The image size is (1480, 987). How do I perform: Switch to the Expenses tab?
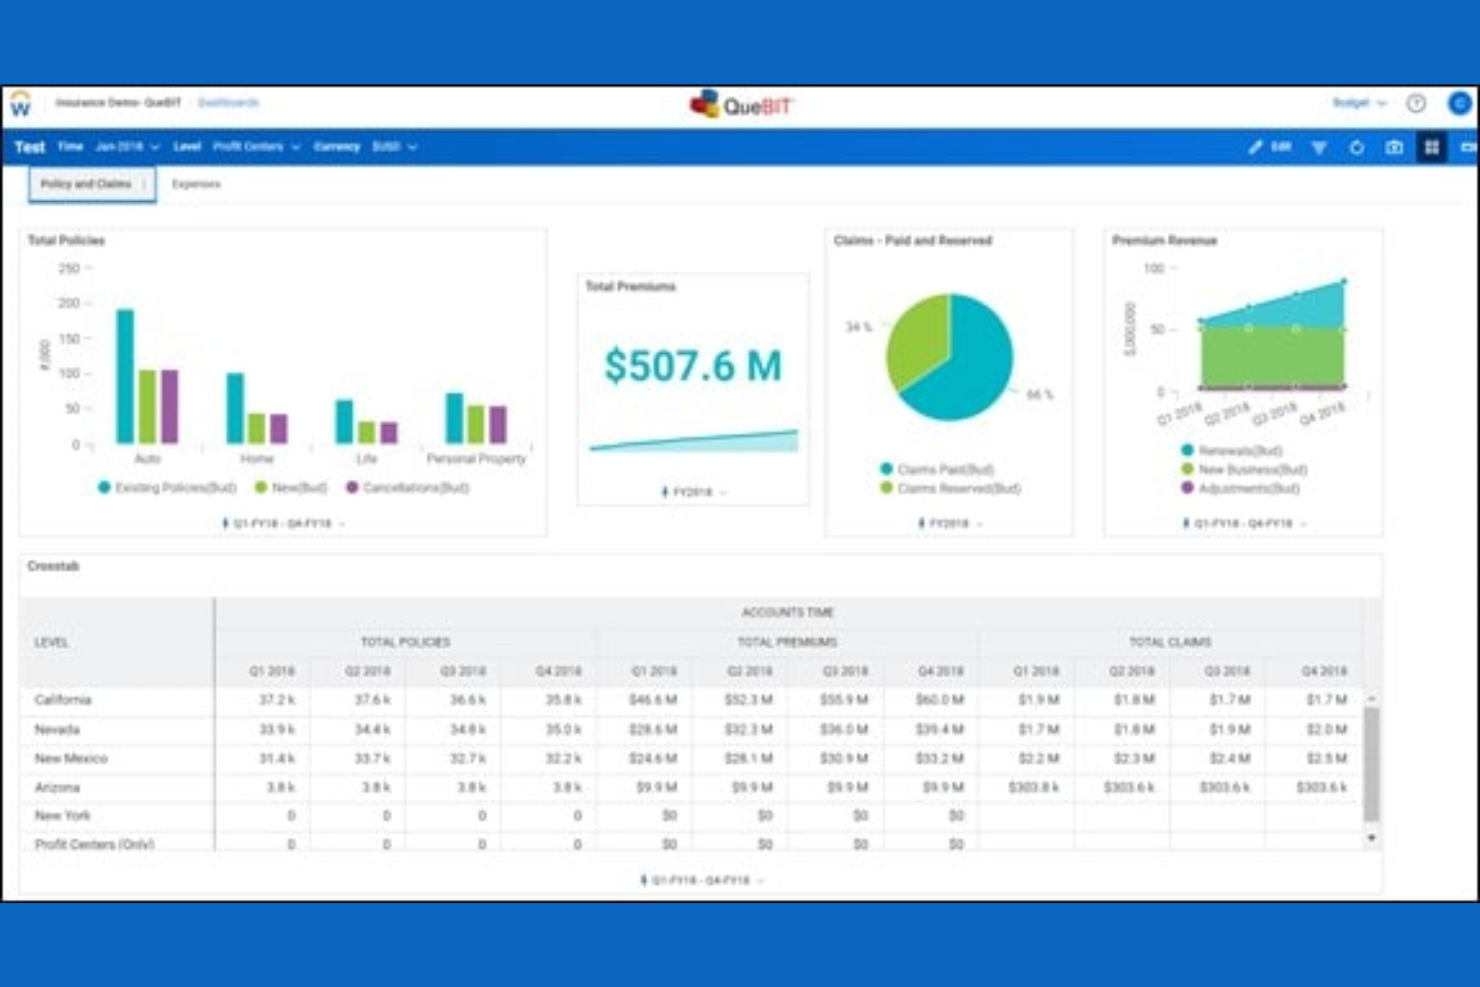197,184
